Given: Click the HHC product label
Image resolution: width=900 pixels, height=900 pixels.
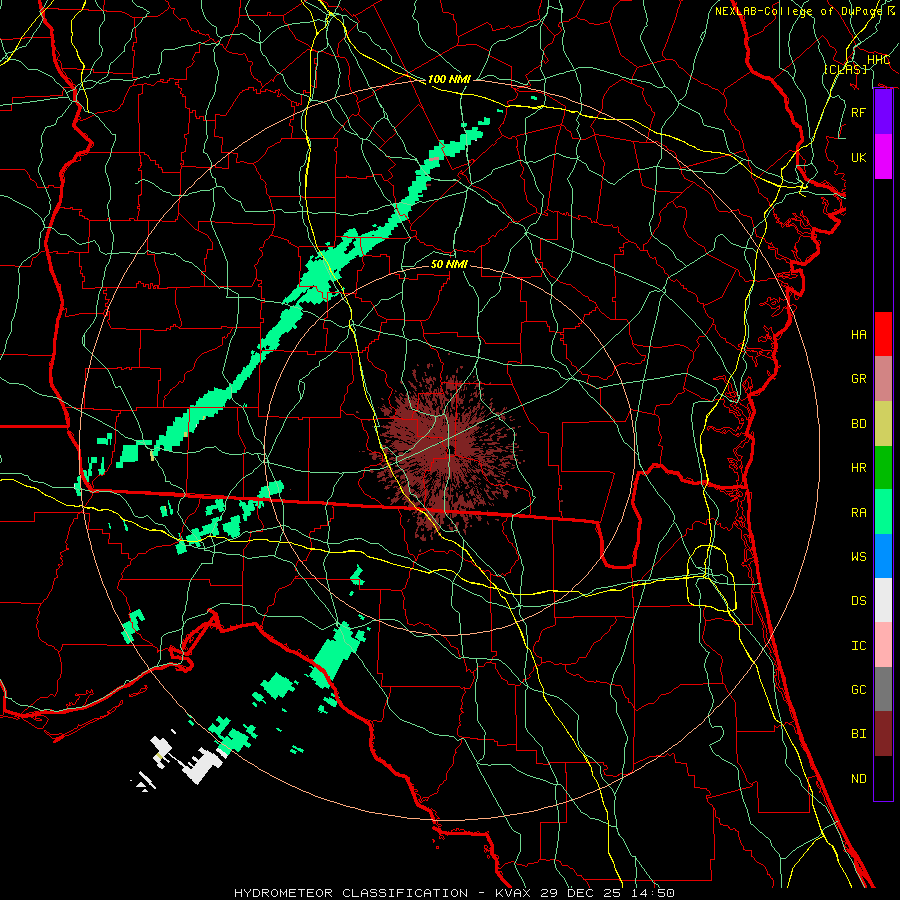Looking at the screenshot, I should pos(878,59).
